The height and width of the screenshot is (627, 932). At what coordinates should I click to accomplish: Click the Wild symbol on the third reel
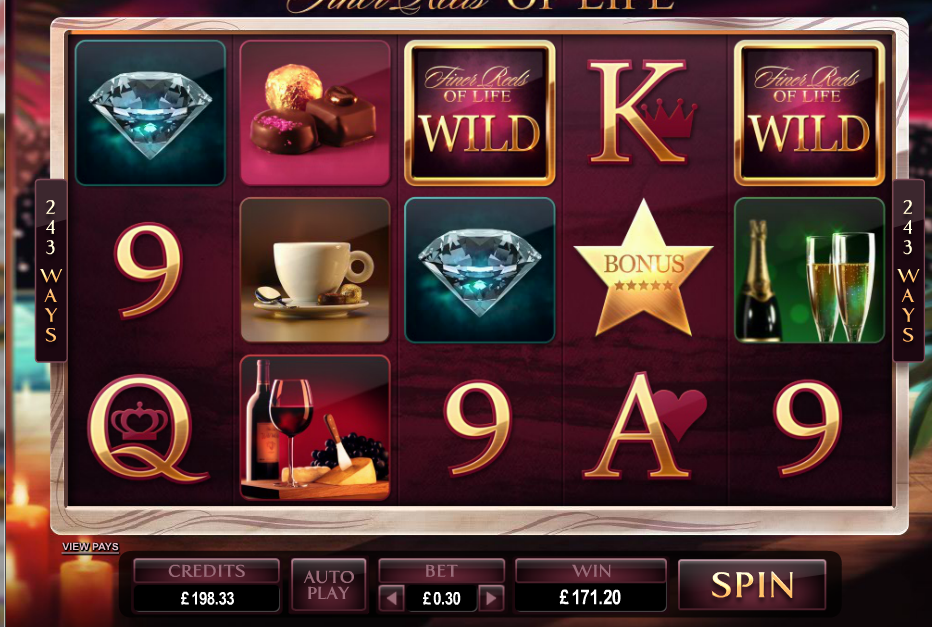click(x=480, y=113)
